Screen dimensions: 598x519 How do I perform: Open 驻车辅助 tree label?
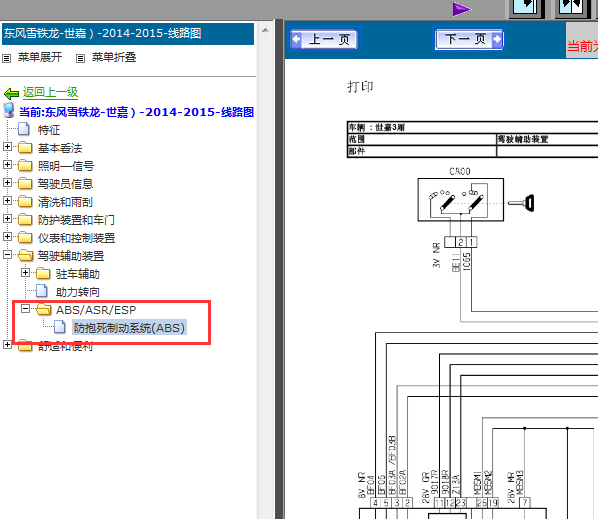click(x=78, y=274)
